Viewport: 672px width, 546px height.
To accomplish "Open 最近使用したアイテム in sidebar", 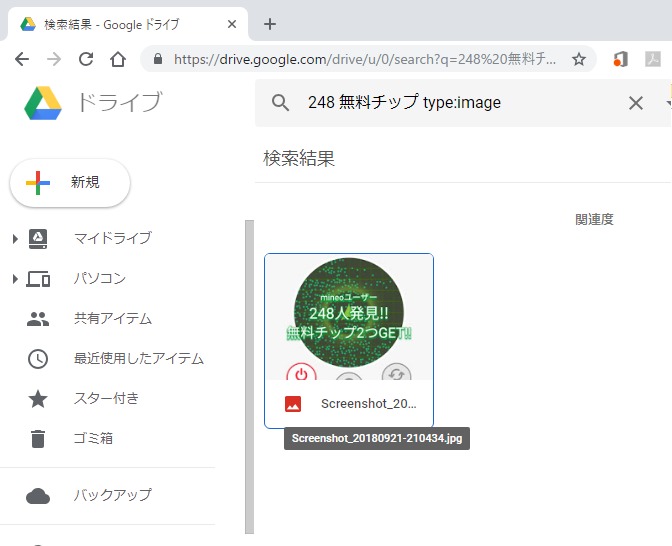I will (138, 359).
